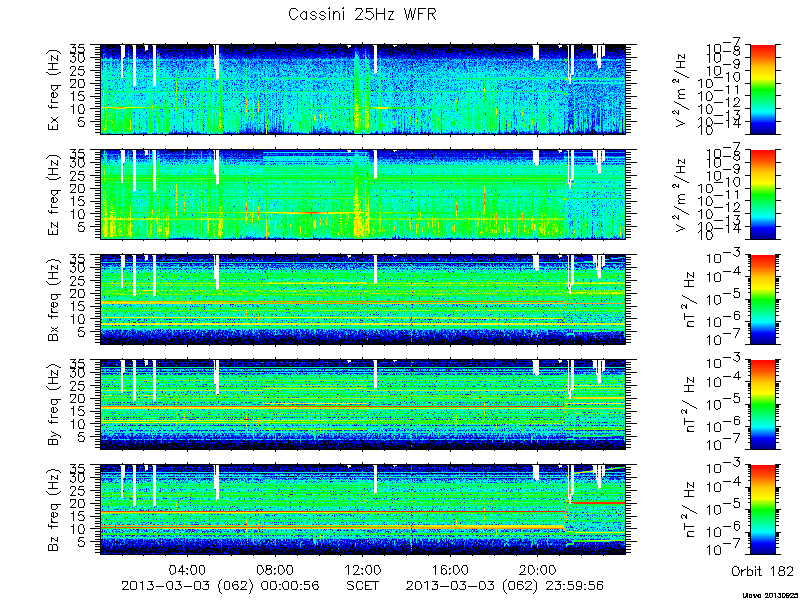Click the Bx freq spectrogram panel
Viewport: 800px width, 600px height.
tap(362, 299)
